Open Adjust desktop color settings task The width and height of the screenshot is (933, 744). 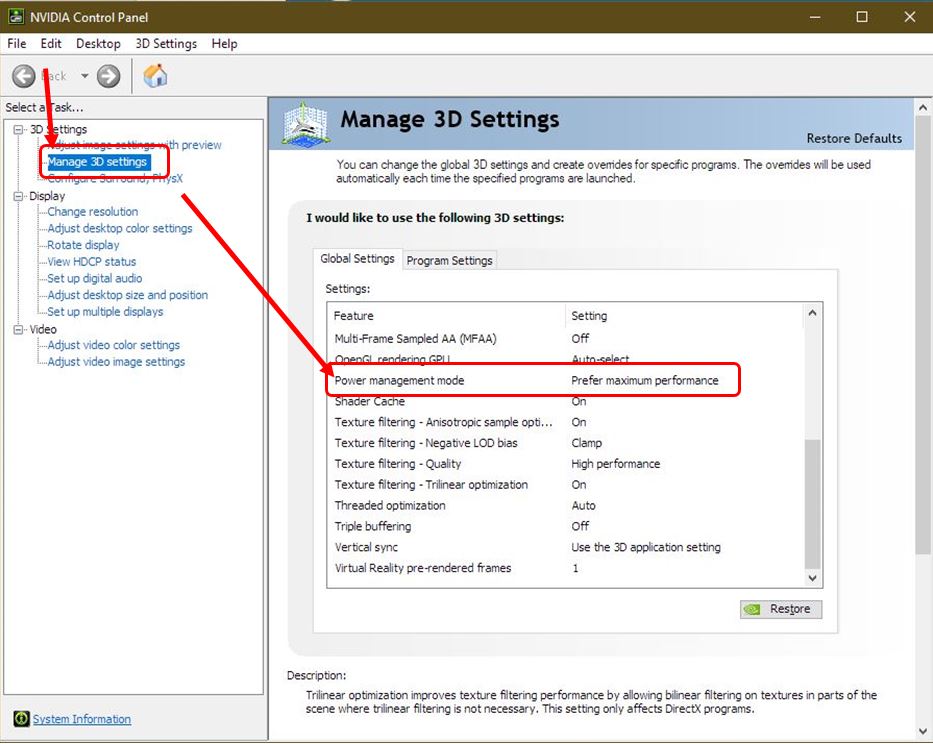click(x=120, y=228)
